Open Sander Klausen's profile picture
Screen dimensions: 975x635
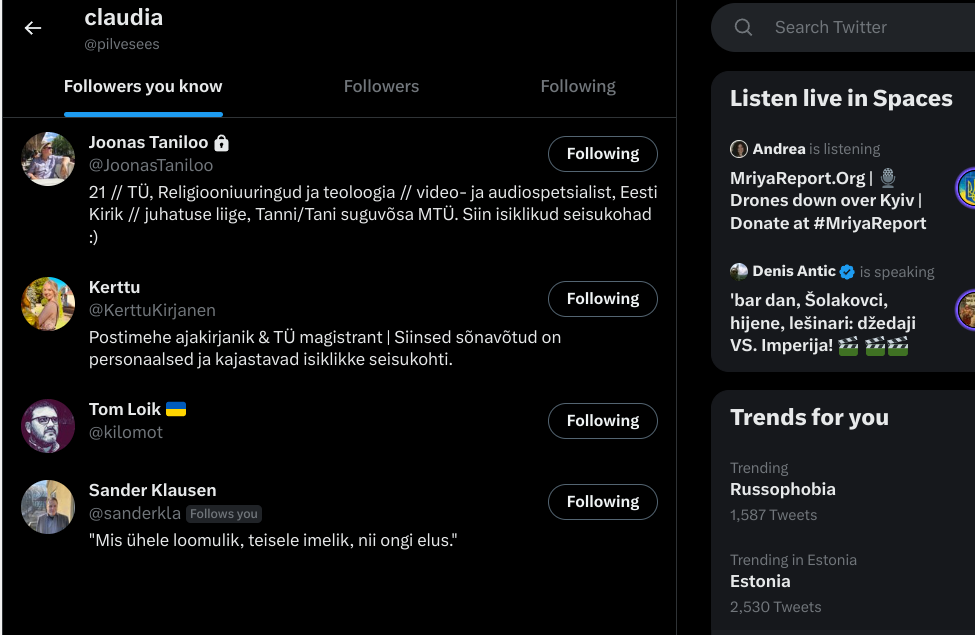click(48, 507)
